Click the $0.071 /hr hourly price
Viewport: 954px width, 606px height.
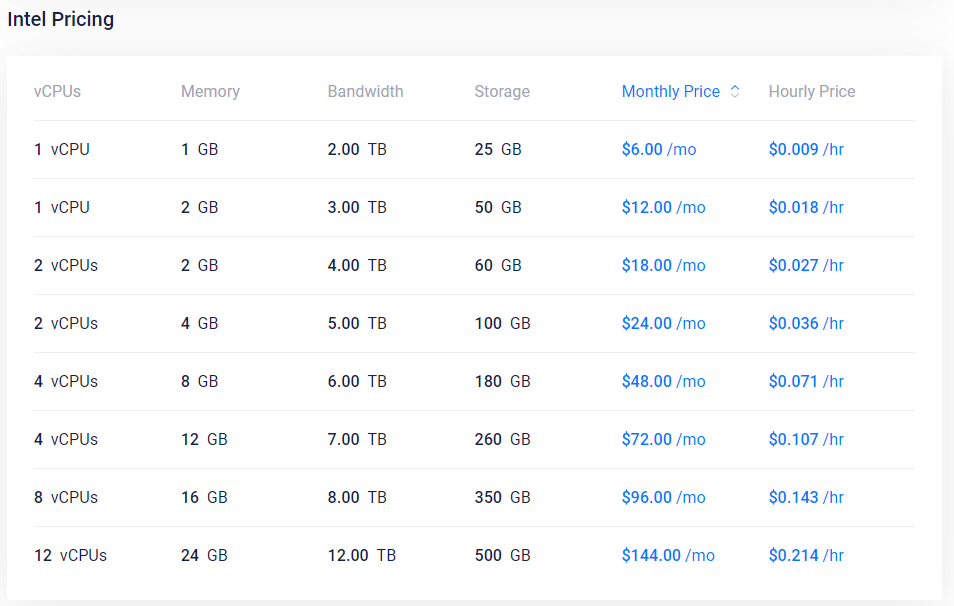click(x=806, y=381)
